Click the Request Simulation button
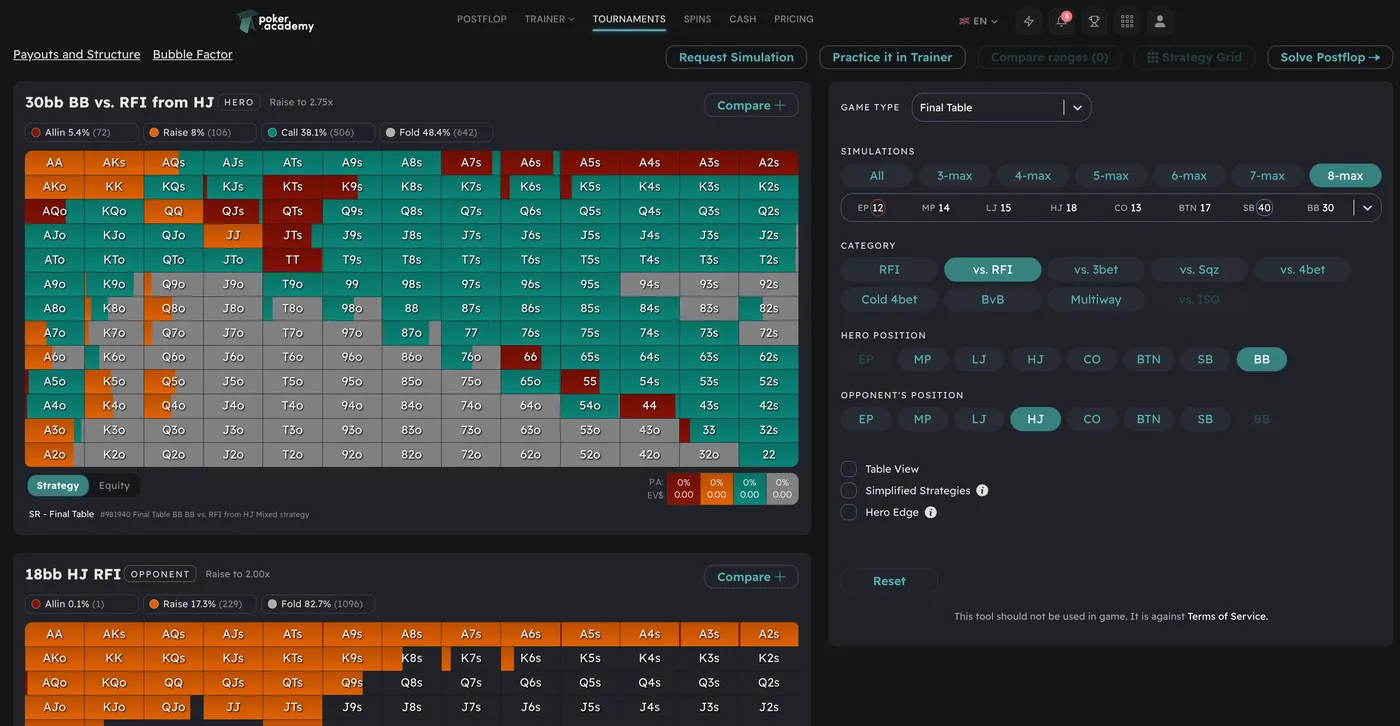This screenshot has height=726, width=1400. pos(736,57)
